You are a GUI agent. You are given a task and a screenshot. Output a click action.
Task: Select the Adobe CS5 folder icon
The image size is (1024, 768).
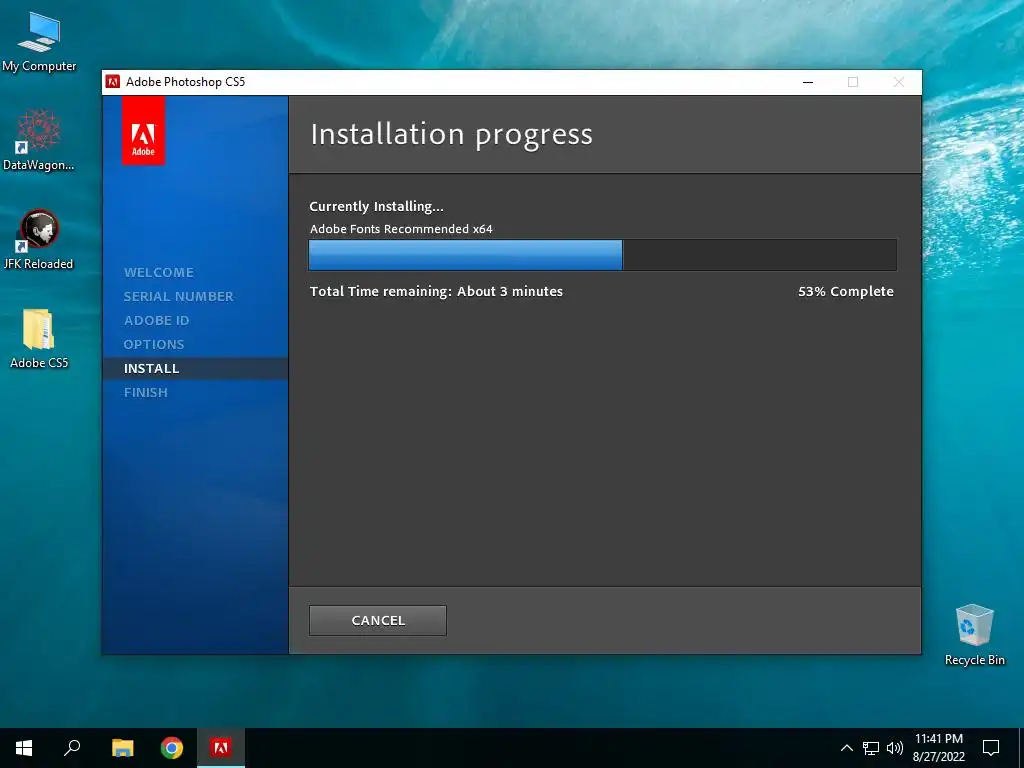click(x=39, y=339)
